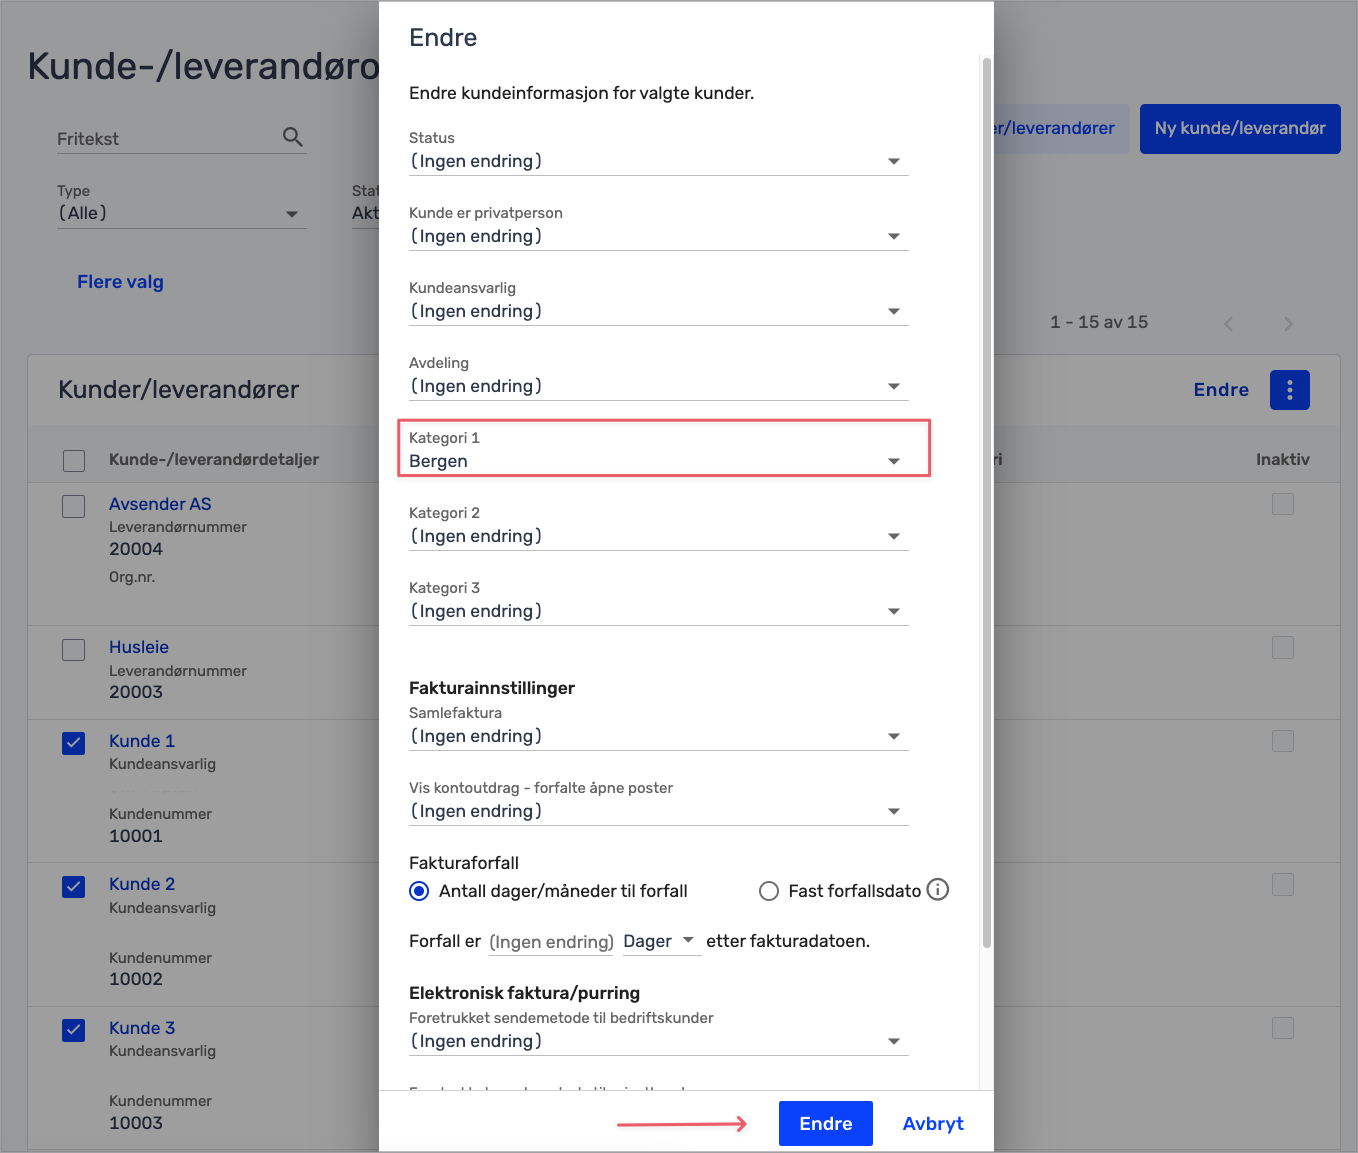Click the info icon beside Fast forfallsdato

coord(937,890)
